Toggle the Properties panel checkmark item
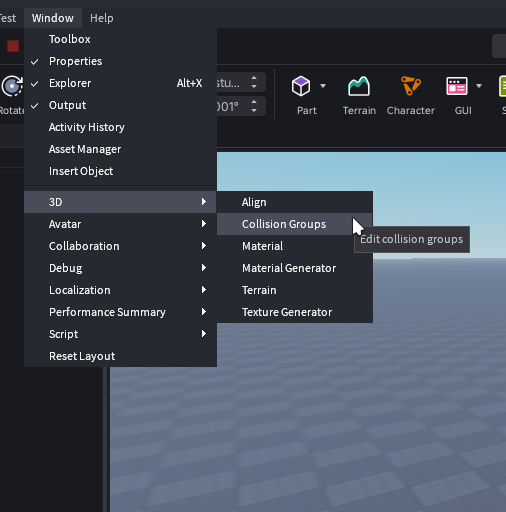506x512 pixels. coord(120,61)
